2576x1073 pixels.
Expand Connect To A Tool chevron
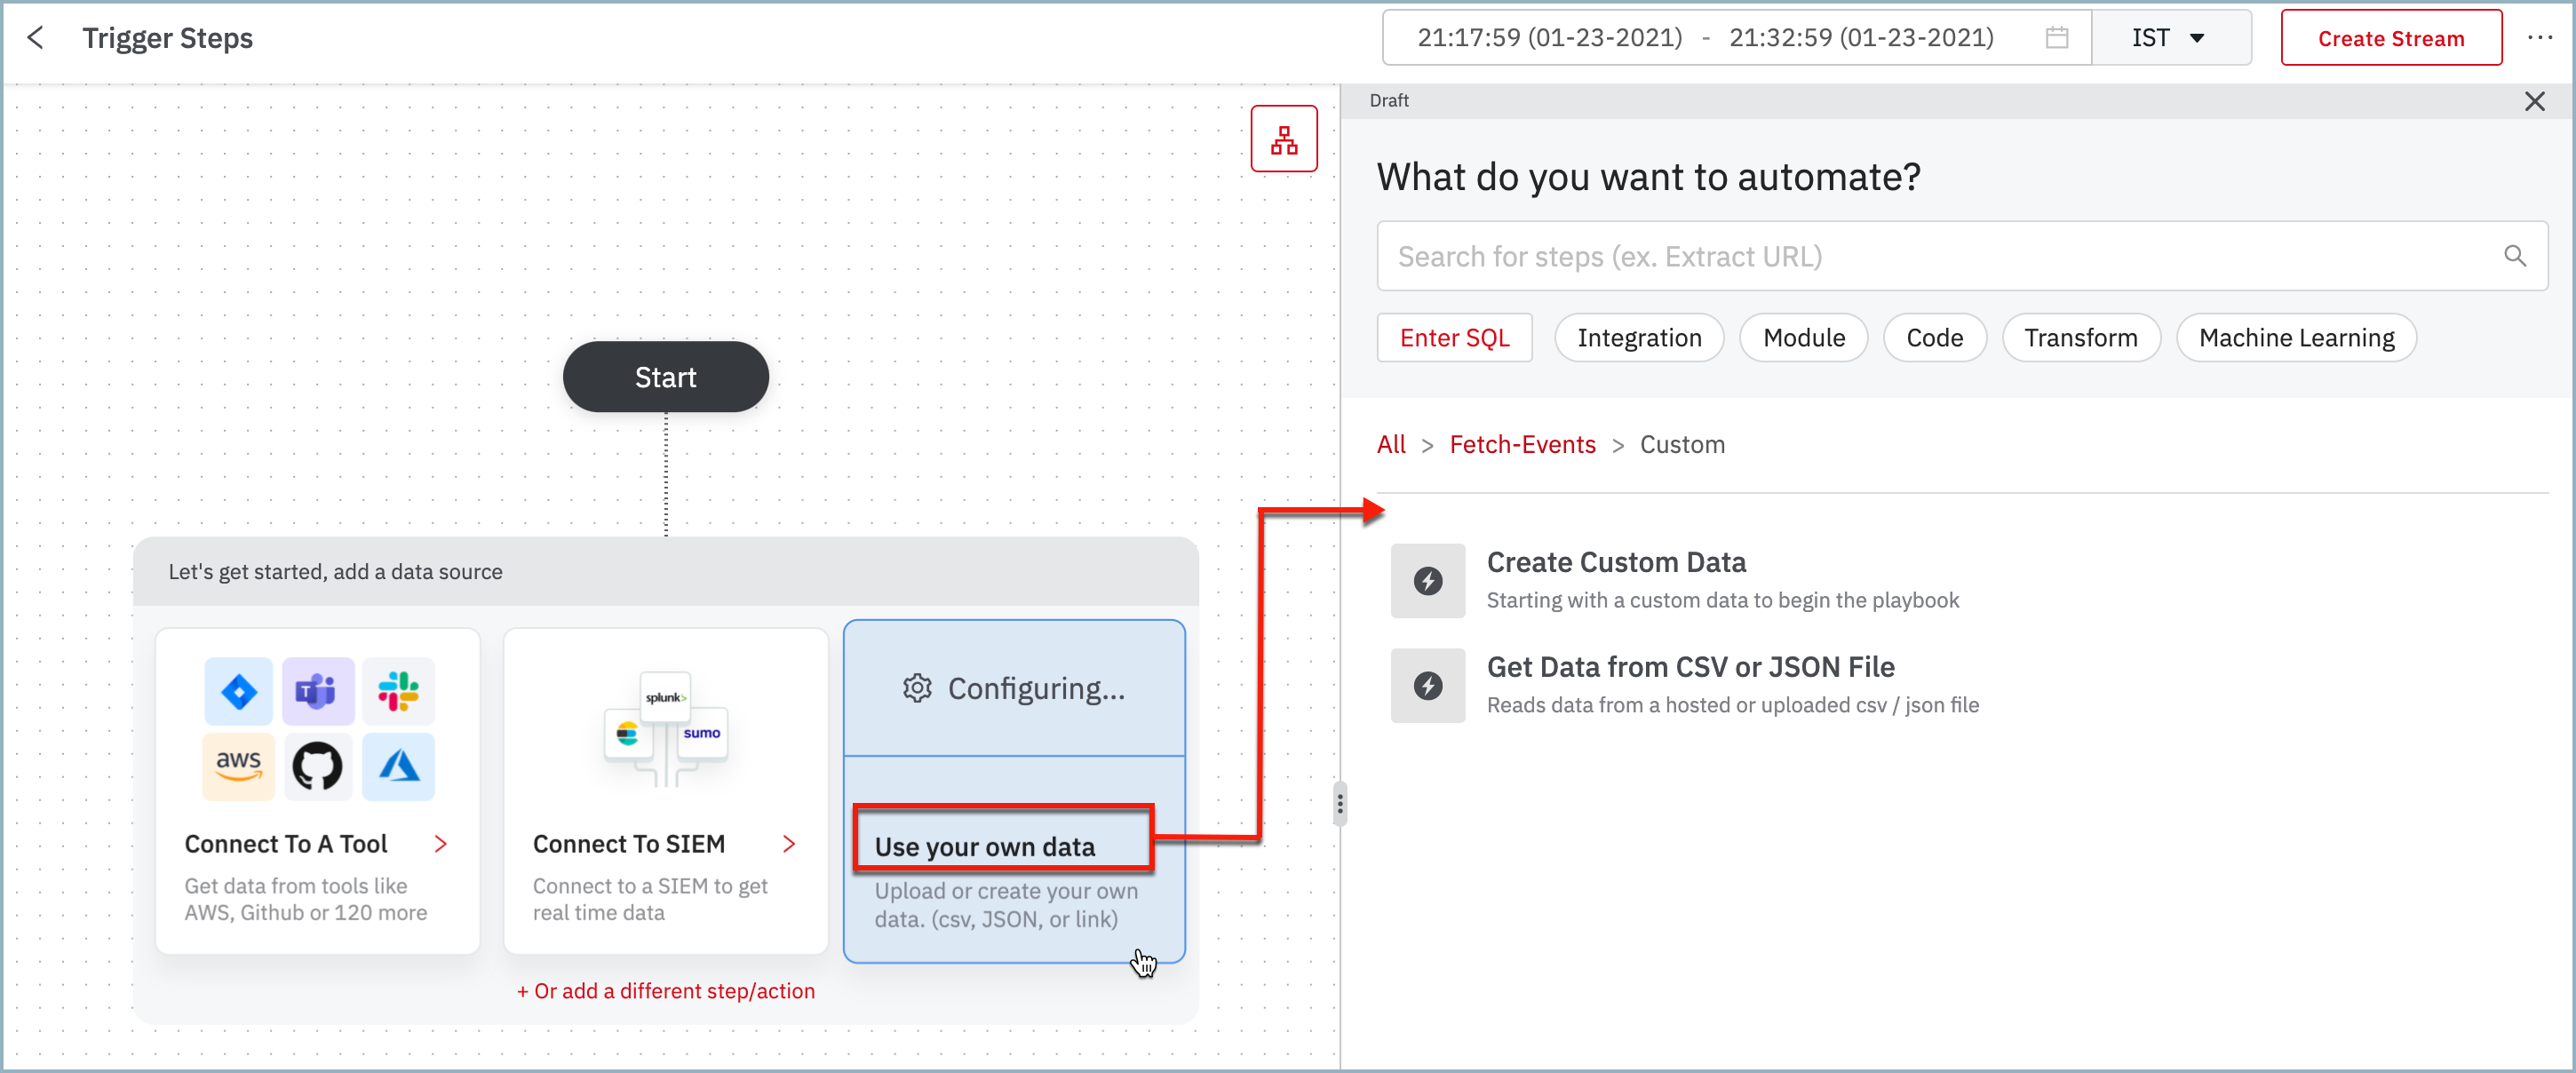pos(441,845)
